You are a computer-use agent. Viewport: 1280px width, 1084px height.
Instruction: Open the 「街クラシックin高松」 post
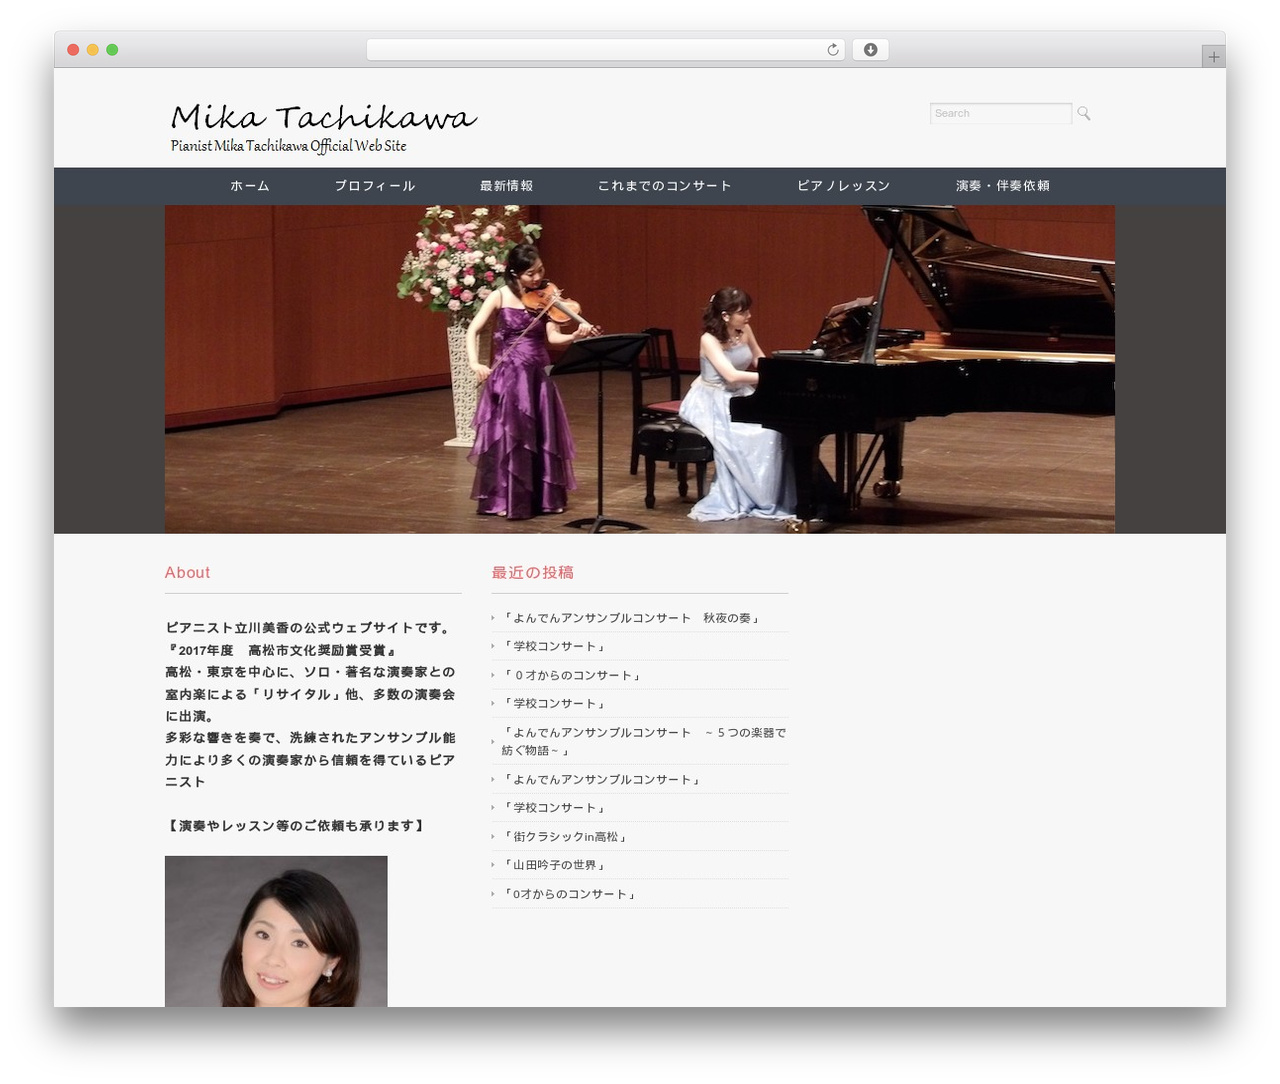566,836
